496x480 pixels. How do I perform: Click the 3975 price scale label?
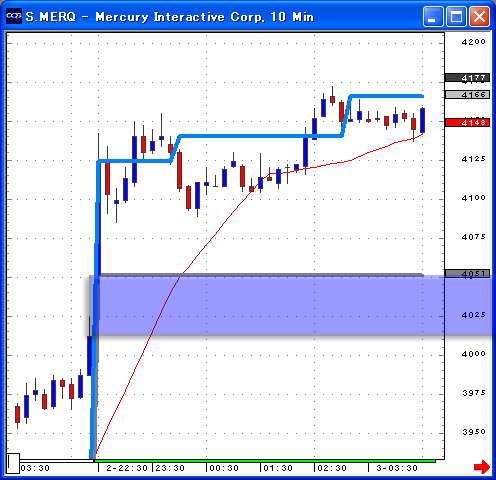pos(473,393)
